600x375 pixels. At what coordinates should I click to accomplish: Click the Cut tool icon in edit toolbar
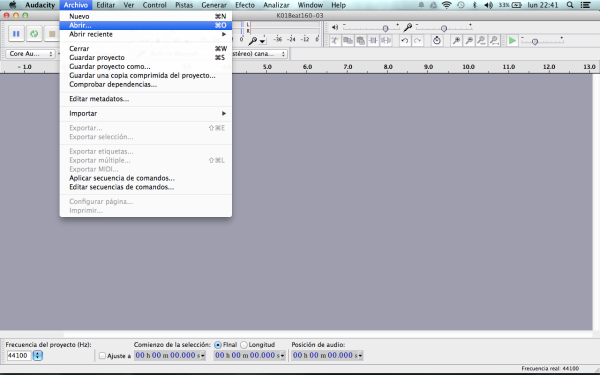pos(335,41)
